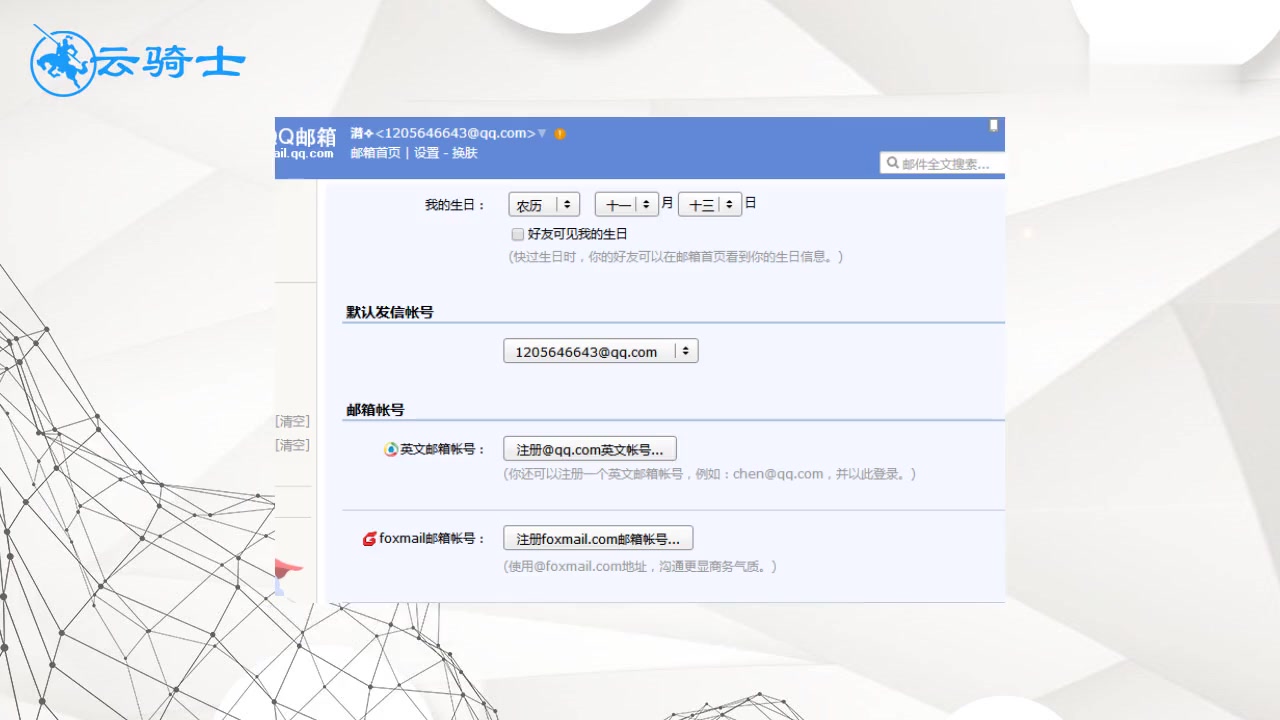Click the search magnifier icon
Screen dimensions: 1280x720
point(892,162)
